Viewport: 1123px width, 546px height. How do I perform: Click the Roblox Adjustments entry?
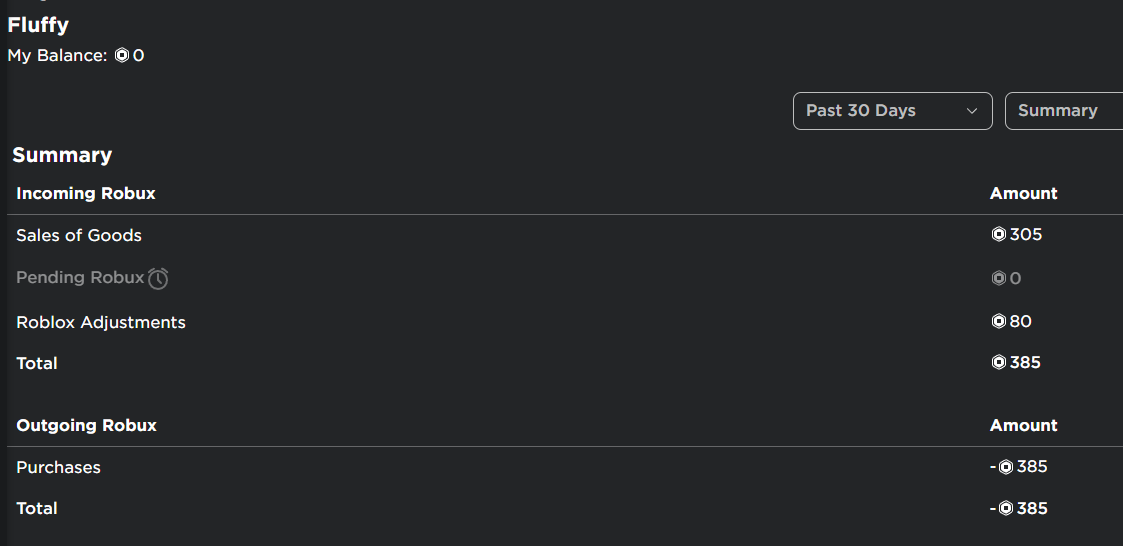tap(101, 322)
